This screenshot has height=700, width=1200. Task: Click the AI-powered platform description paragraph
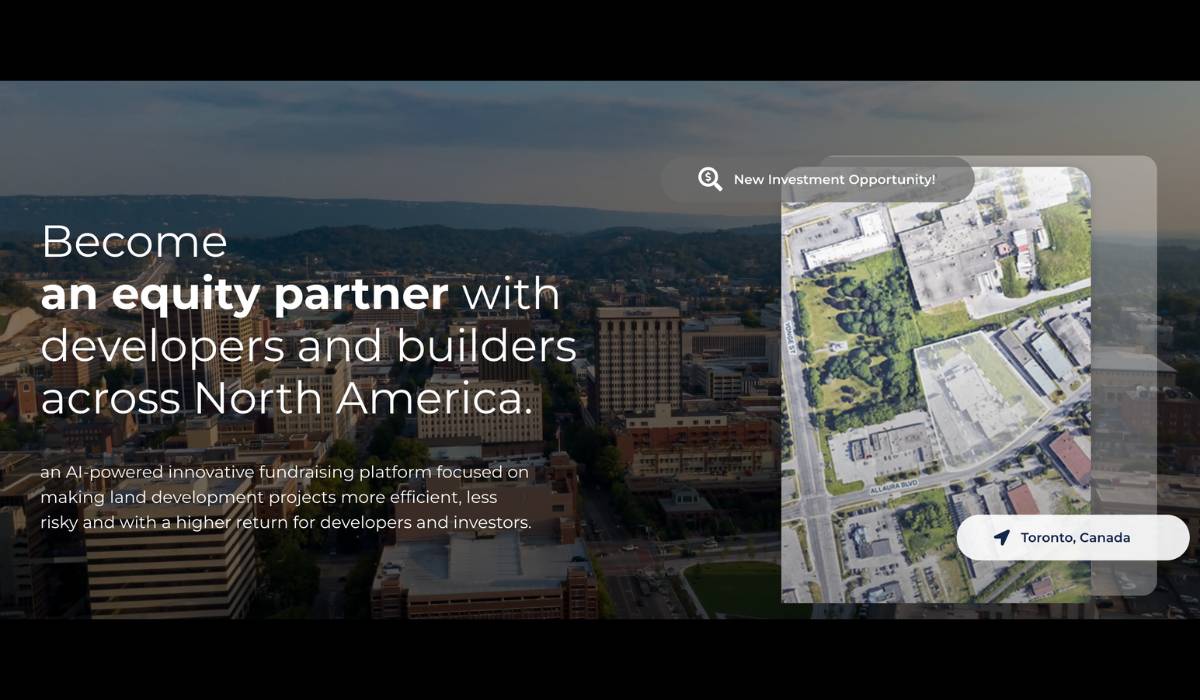(x=285, y=497)
